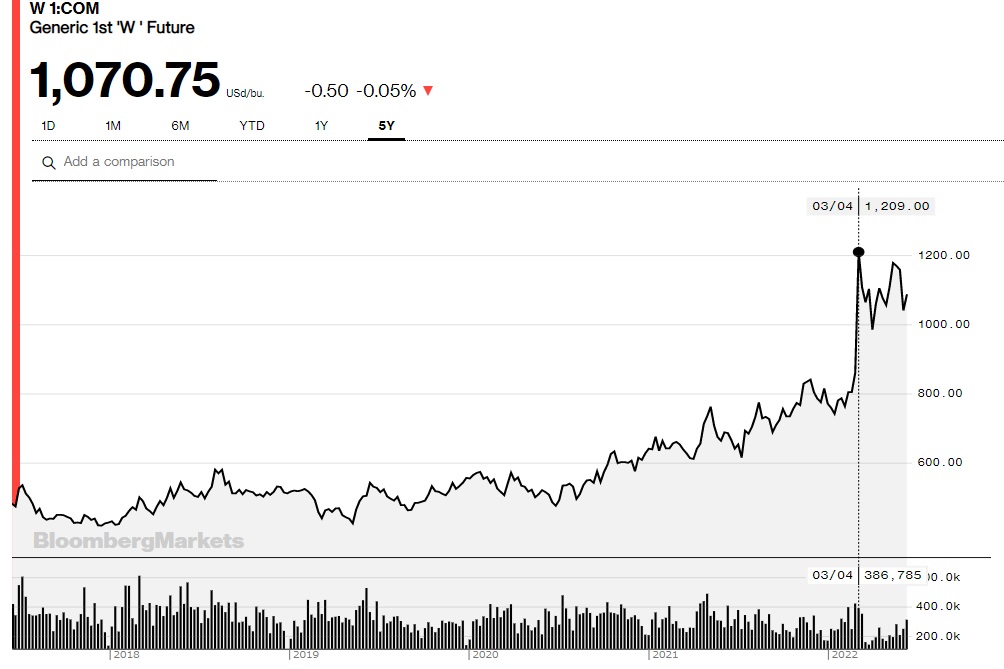Click the search magnifier icon
The width and height of the screenshot is (1004, 669).
click(48, 163)
